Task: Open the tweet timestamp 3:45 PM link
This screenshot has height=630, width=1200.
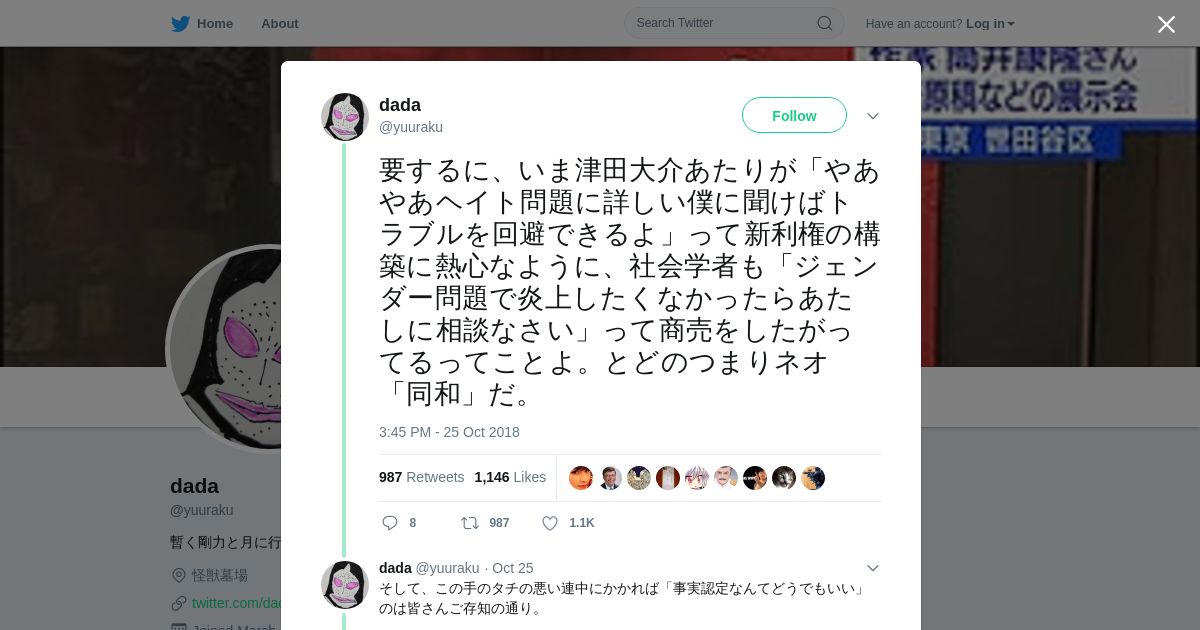Action: [449, 432]
